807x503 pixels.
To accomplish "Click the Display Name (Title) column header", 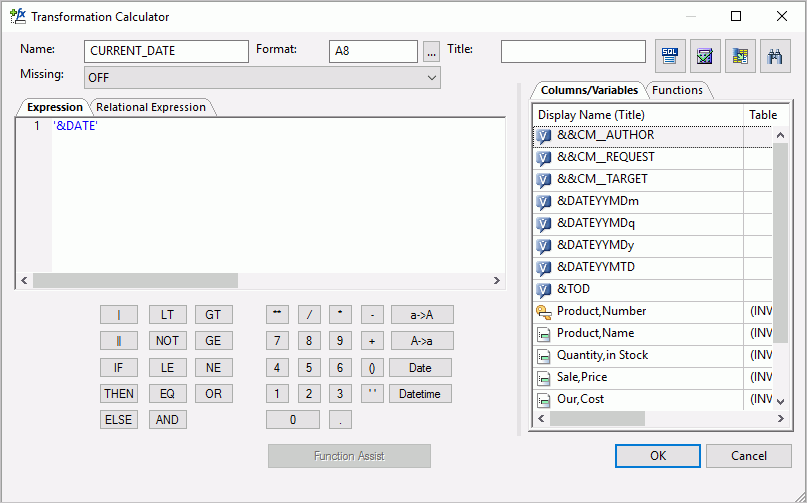I will (x=638, y=115).
